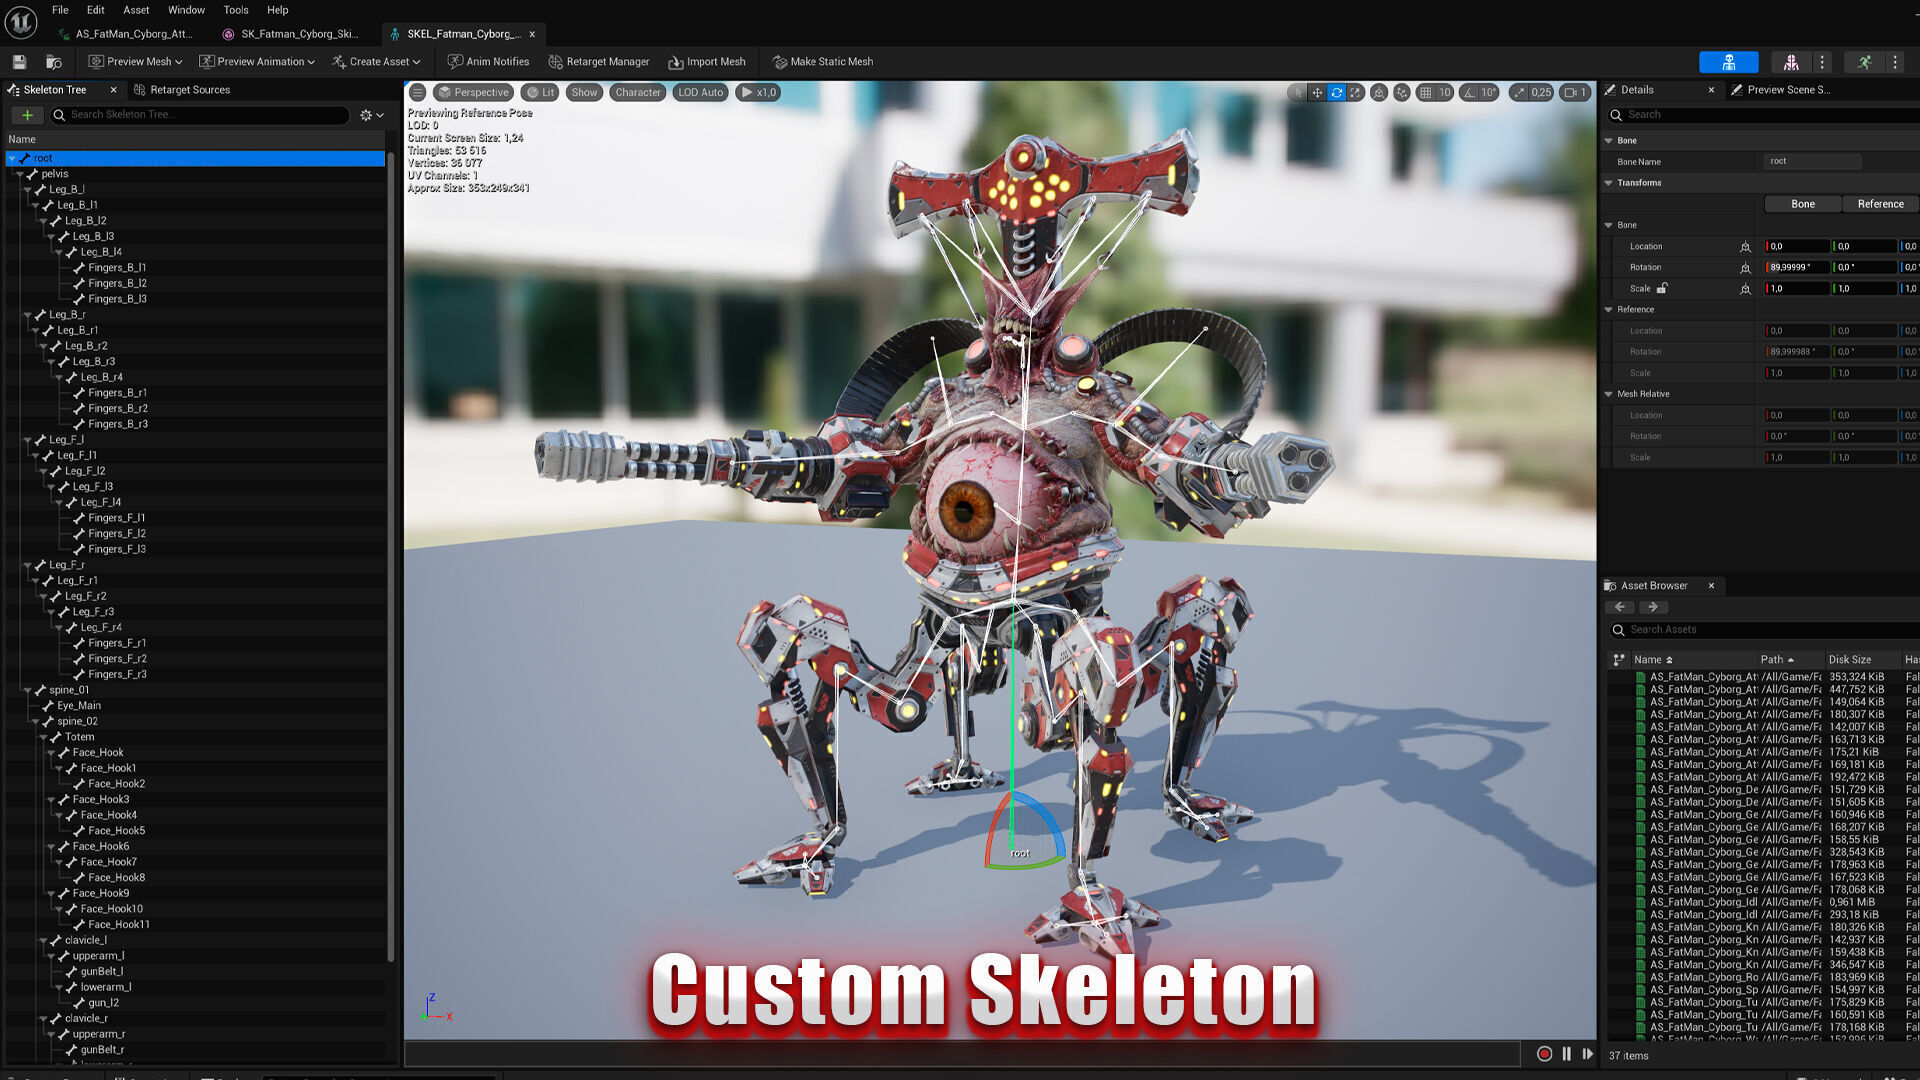Toggle rotation angle snapping

coord(1468,92)
